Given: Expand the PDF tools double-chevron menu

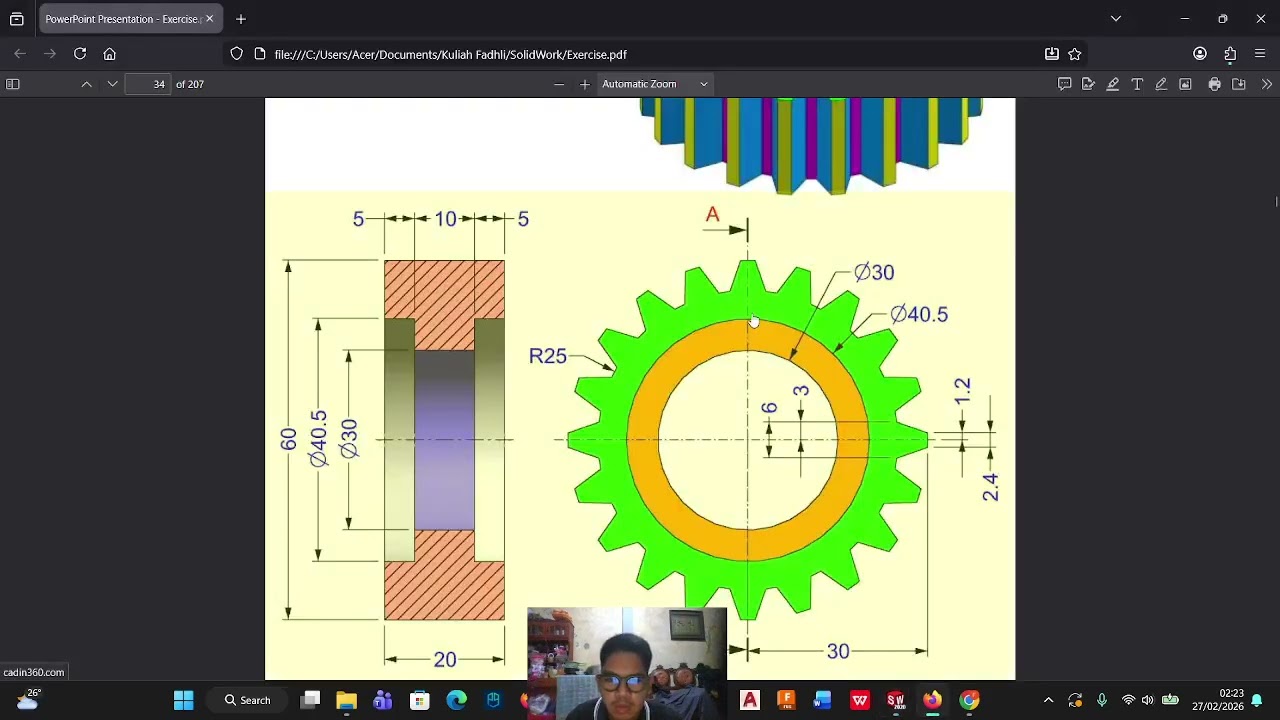Looking at the screenshot, I should [1267, 84].
